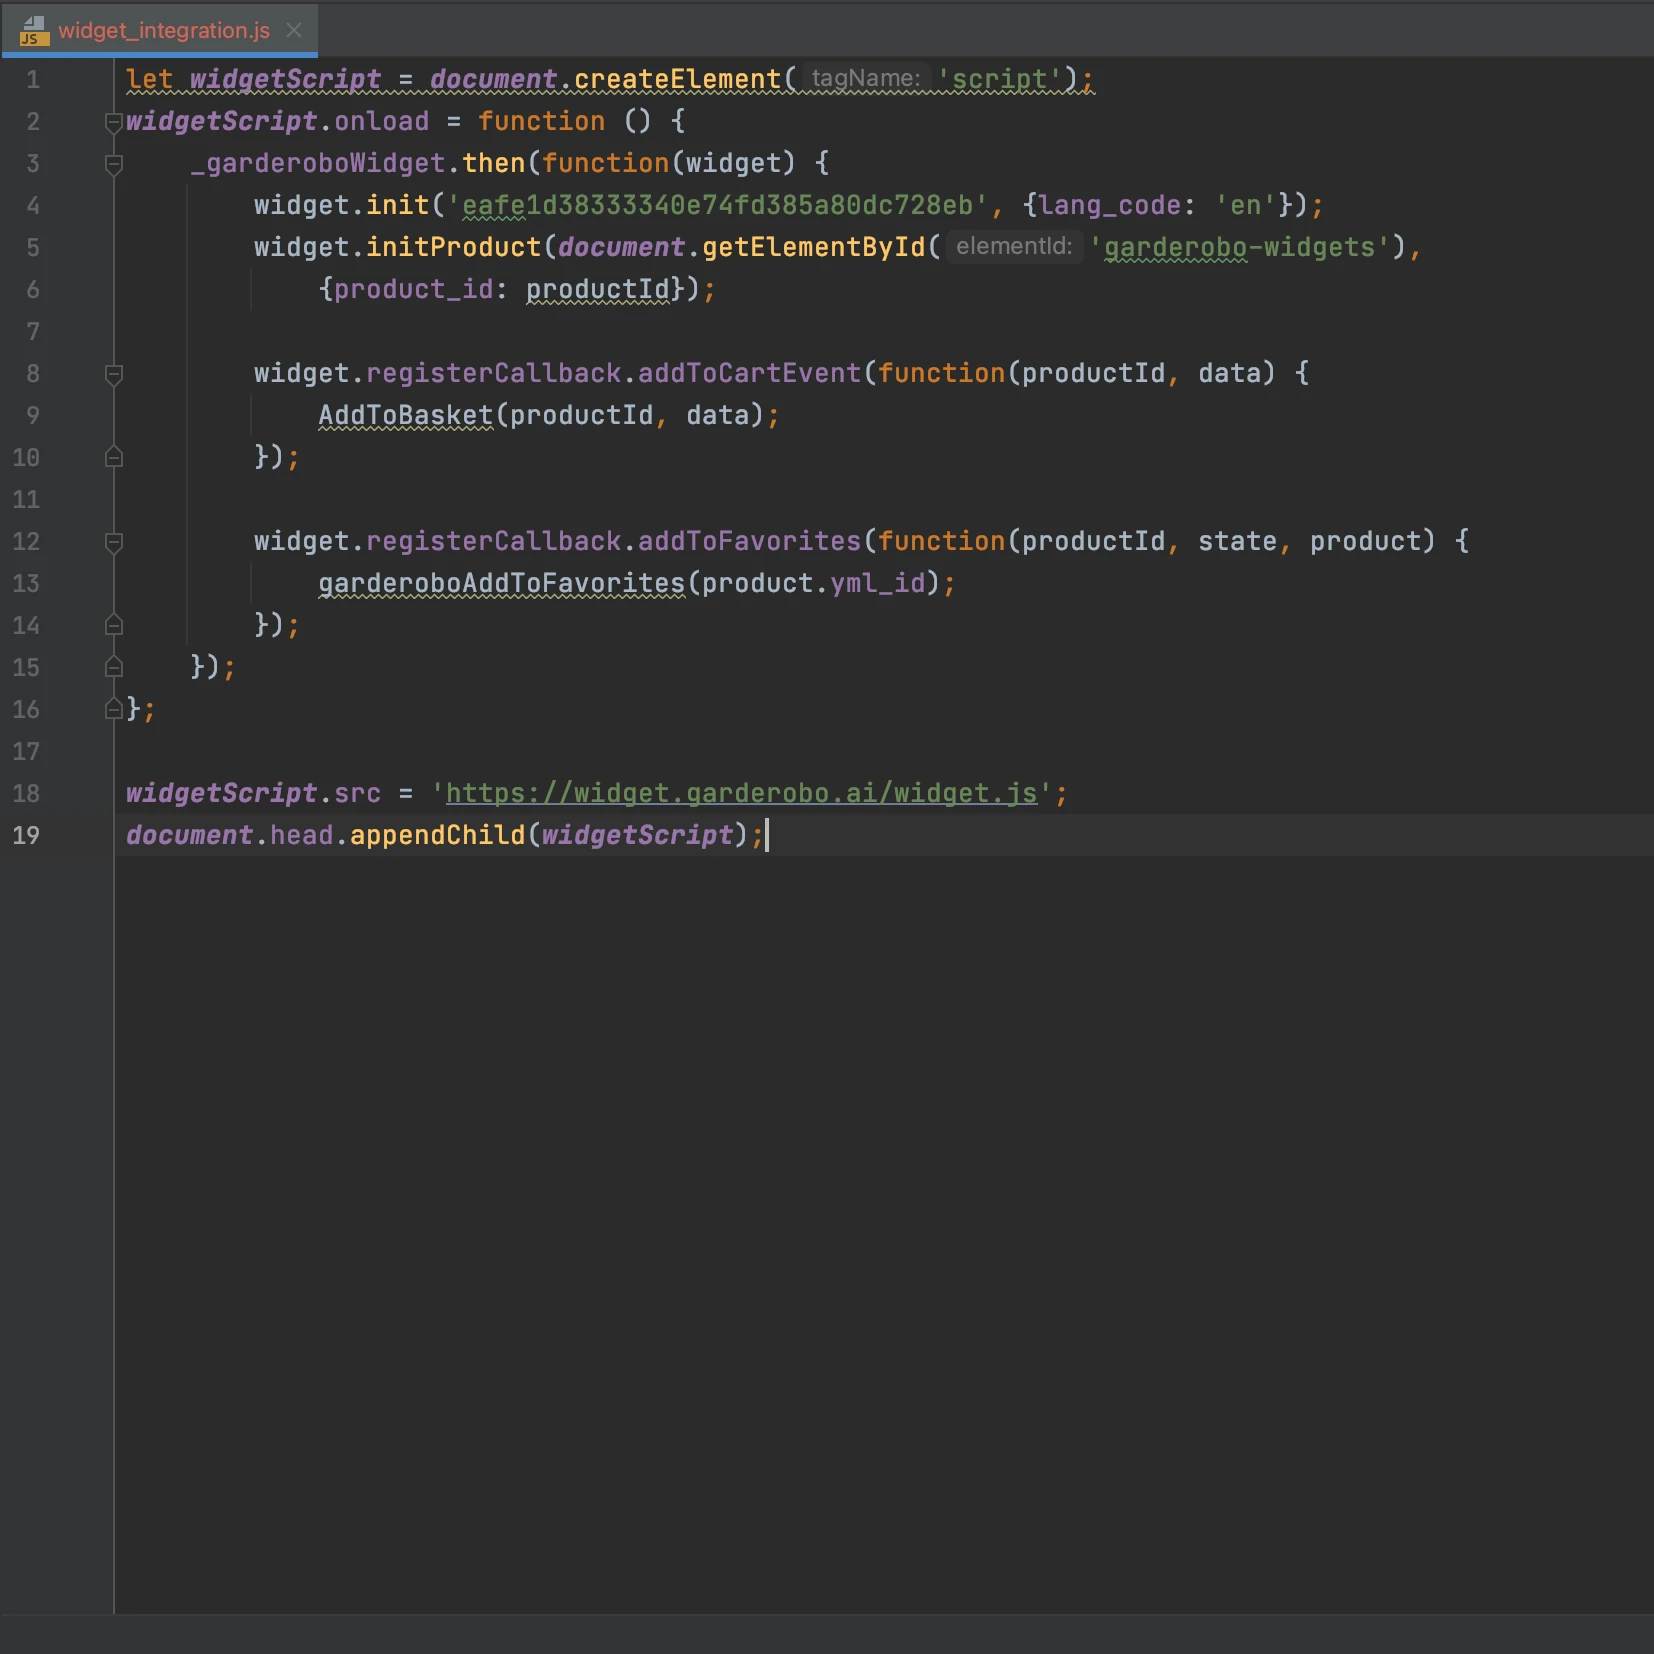Click the 'en' string on line 4
The image size is (1654, 1654).
point(1245,205)
